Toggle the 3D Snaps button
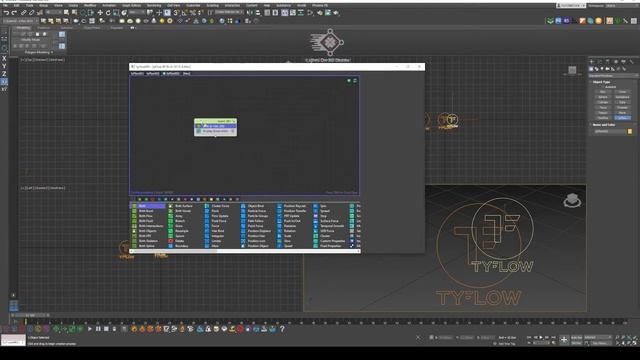Viewport: 640px width, 360px height. (x=176, y=13)
